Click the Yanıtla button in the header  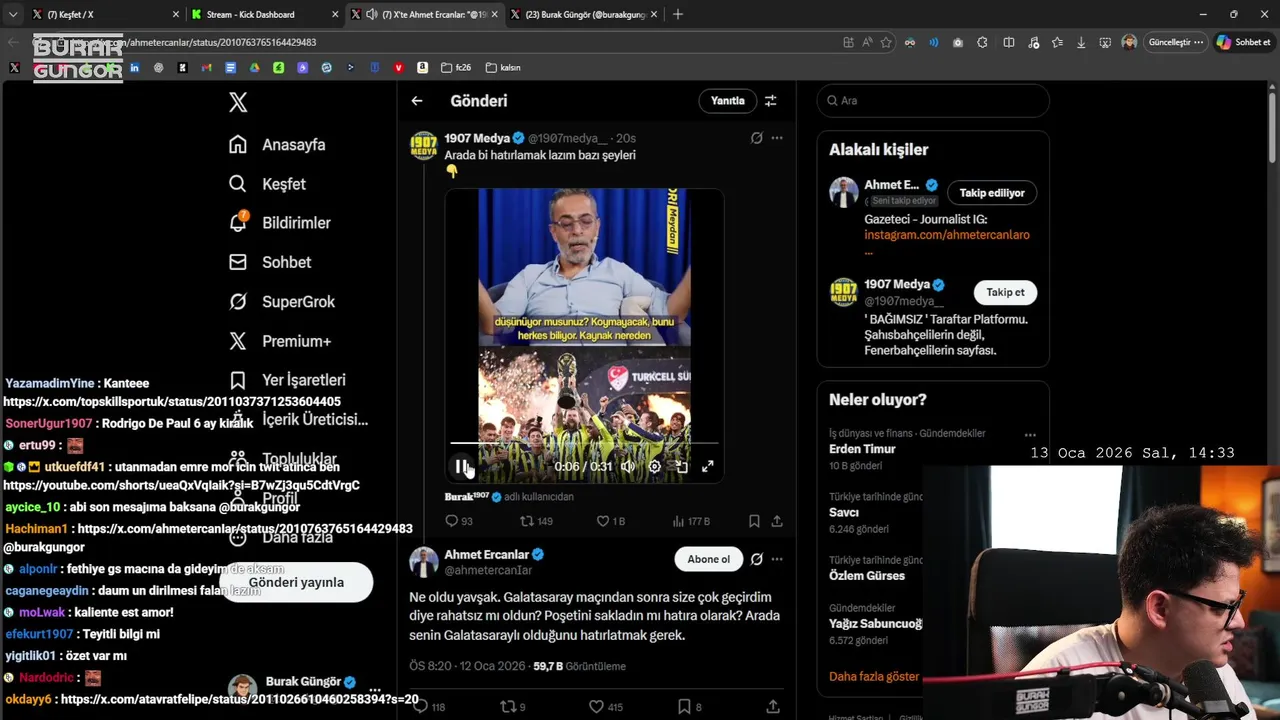(x=727, y=101)
